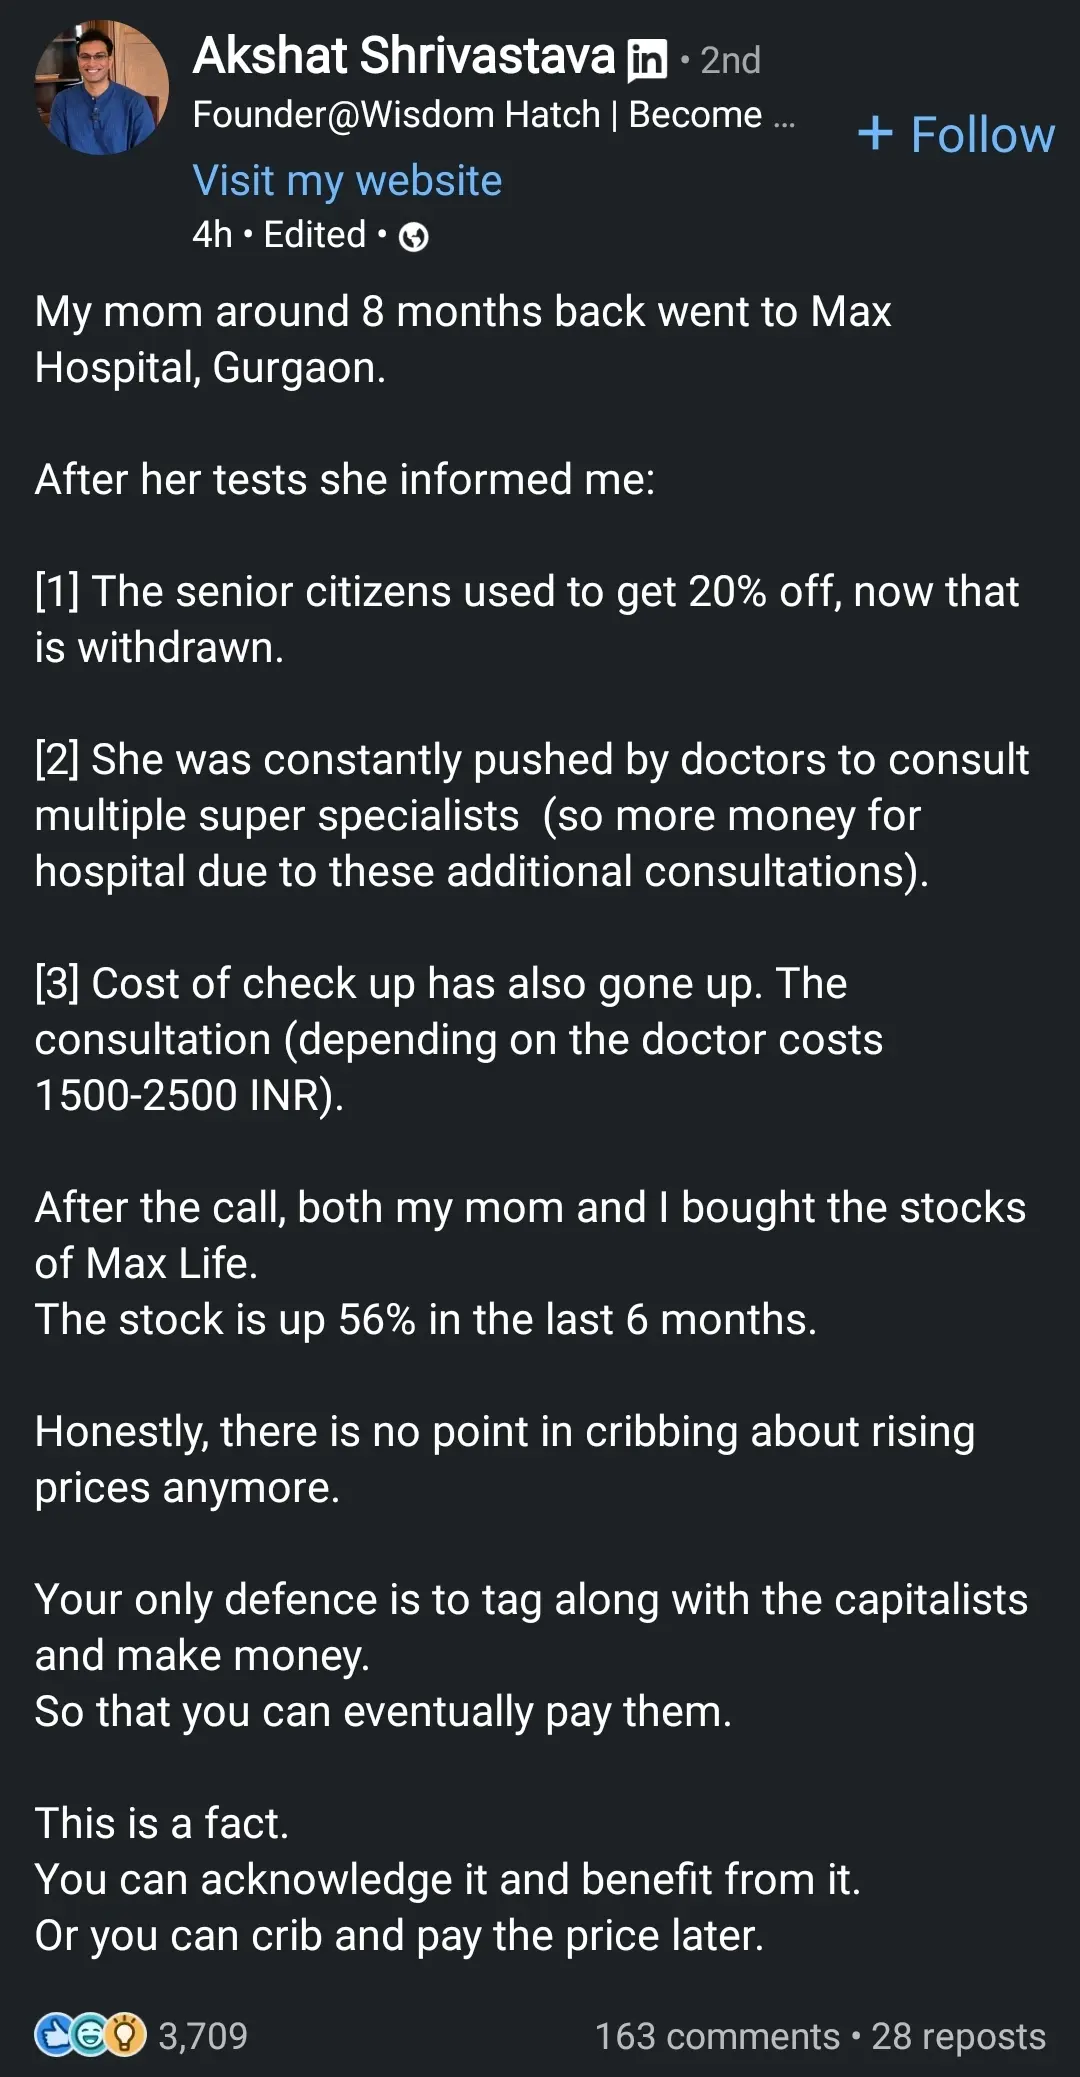Click the plus icon beside Follow
1080x2077 pixels.
[875, 133]
